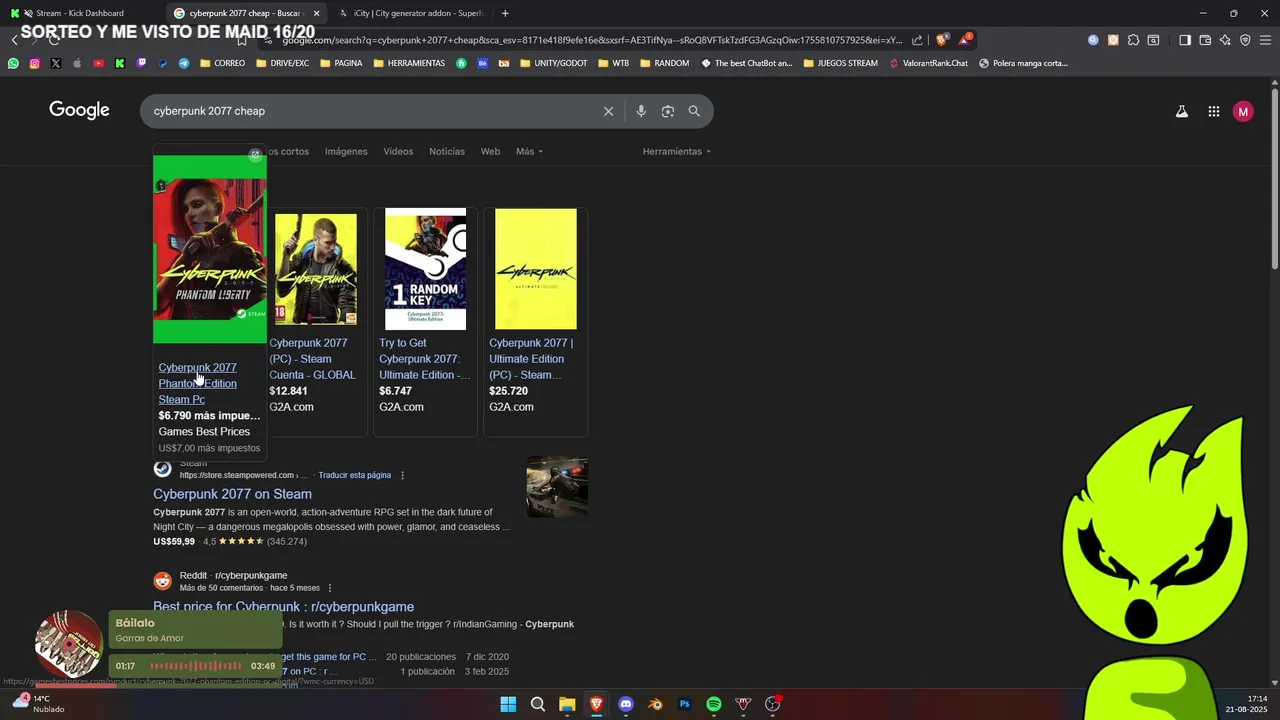
Task: Open Spotify from the taskbar
Action: tap(714, 704)
